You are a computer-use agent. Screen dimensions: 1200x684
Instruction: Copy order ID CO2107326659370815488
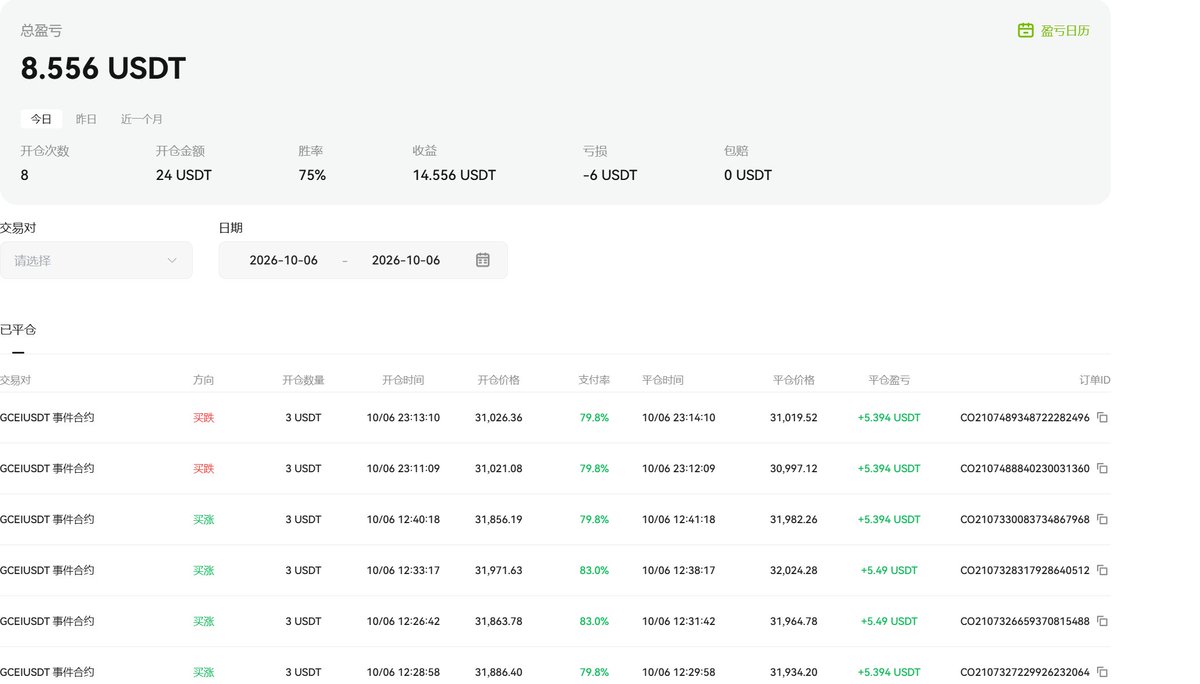1102,622
